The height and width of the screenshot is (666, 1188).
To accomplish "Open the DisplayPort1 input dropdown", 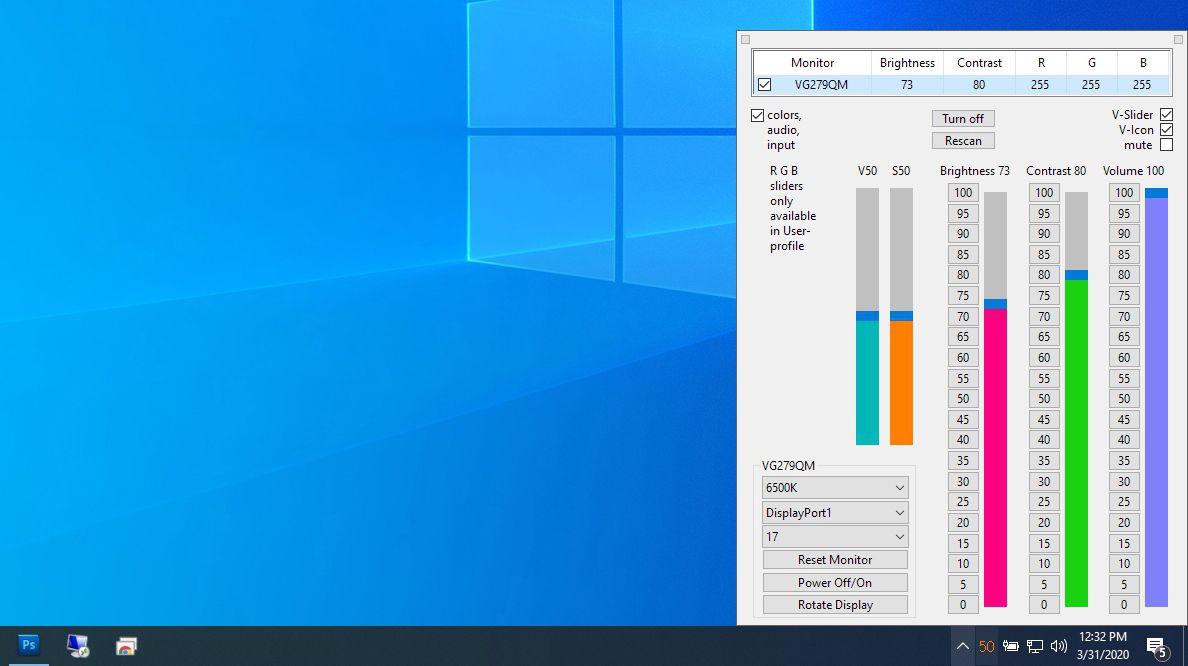I will tap(835, 513).
